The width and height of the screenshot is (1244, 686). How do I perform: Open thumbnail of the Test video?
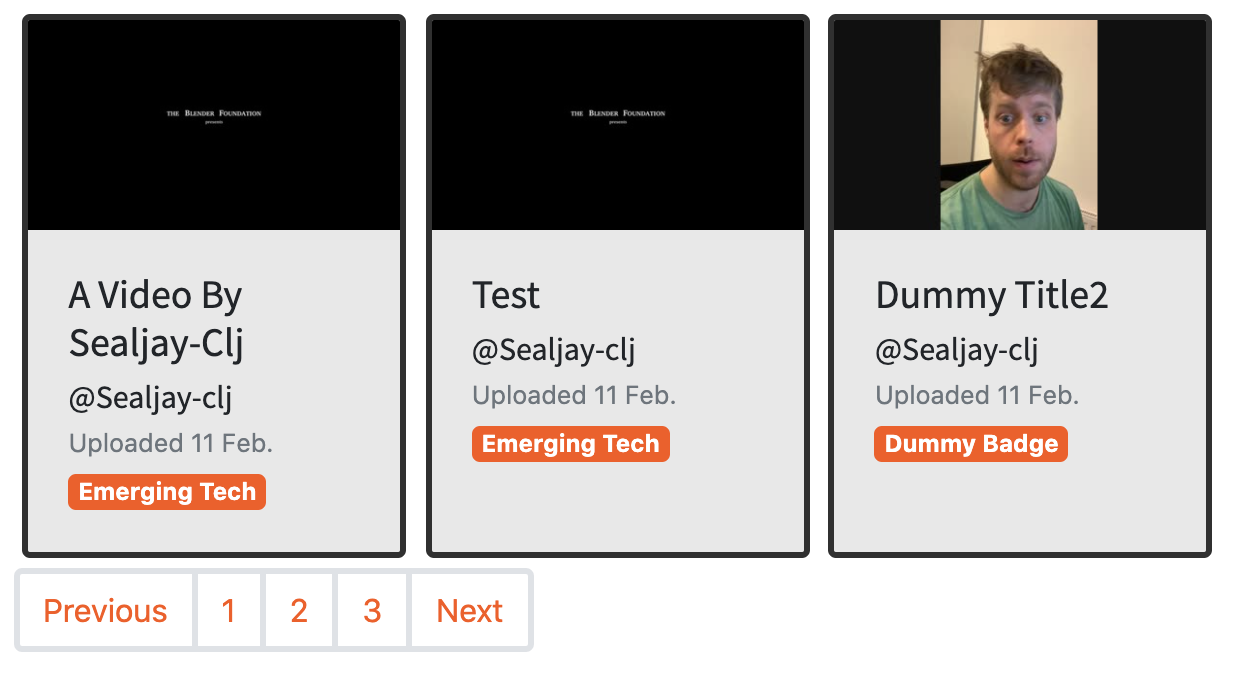pos(618,125)
